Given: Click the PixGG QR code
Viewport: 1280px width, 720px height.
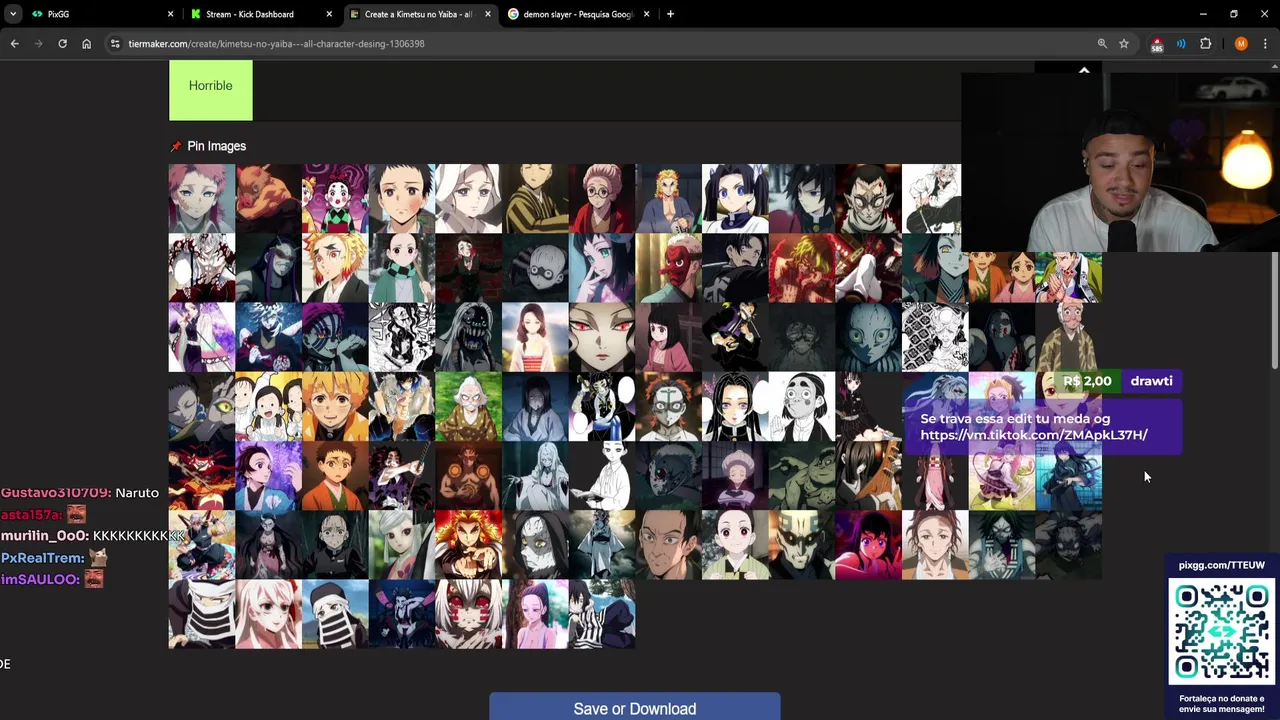Looking at the screenshot, I should (1222, 632).
